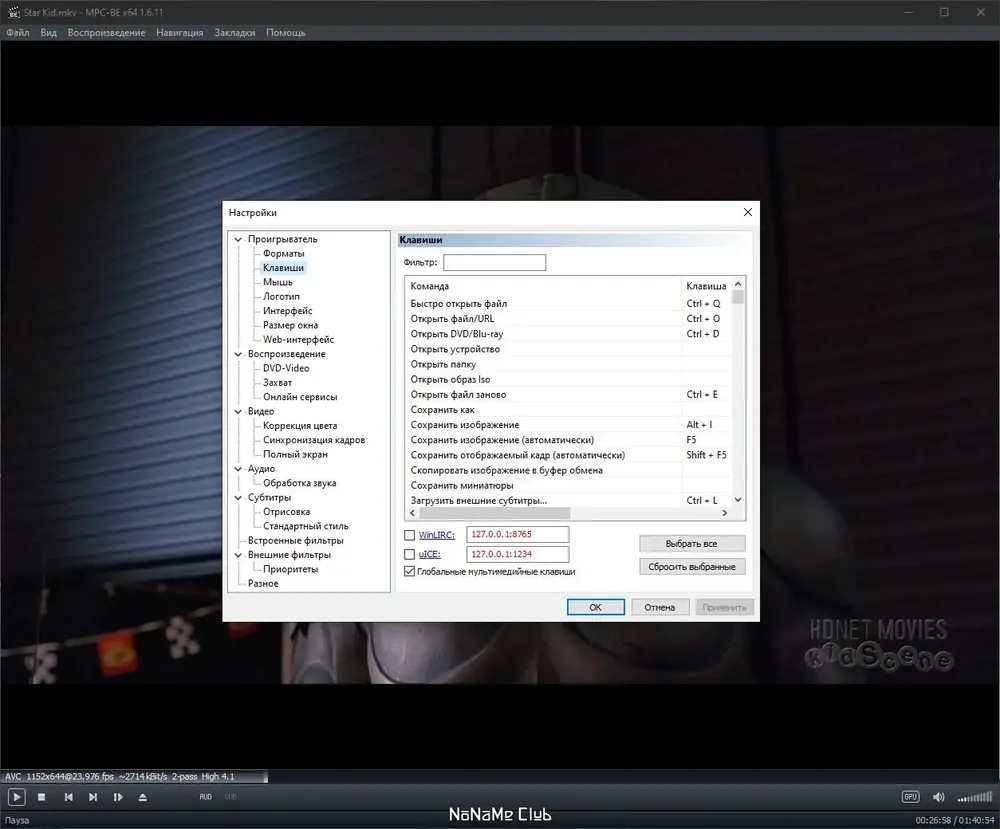Viewport: 1000px width, 829px height.
Task: Enable the uICE checkbox
Action: pyautogui.click(x=409, y=554)
